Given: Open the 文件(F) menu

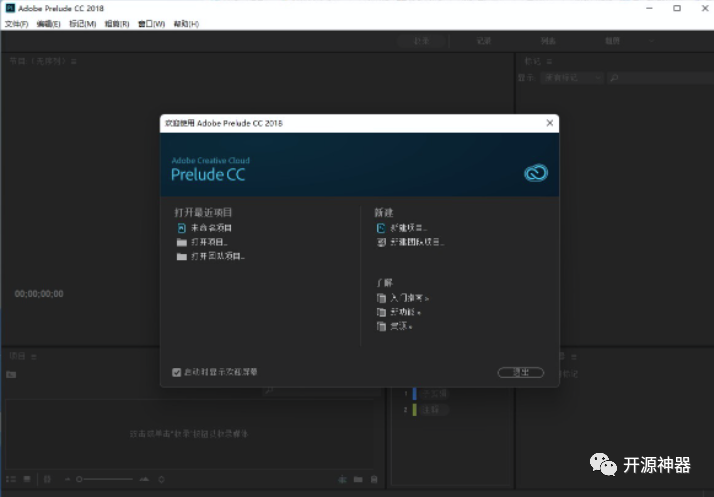Looking at the screenshot, I should (16, 24).
